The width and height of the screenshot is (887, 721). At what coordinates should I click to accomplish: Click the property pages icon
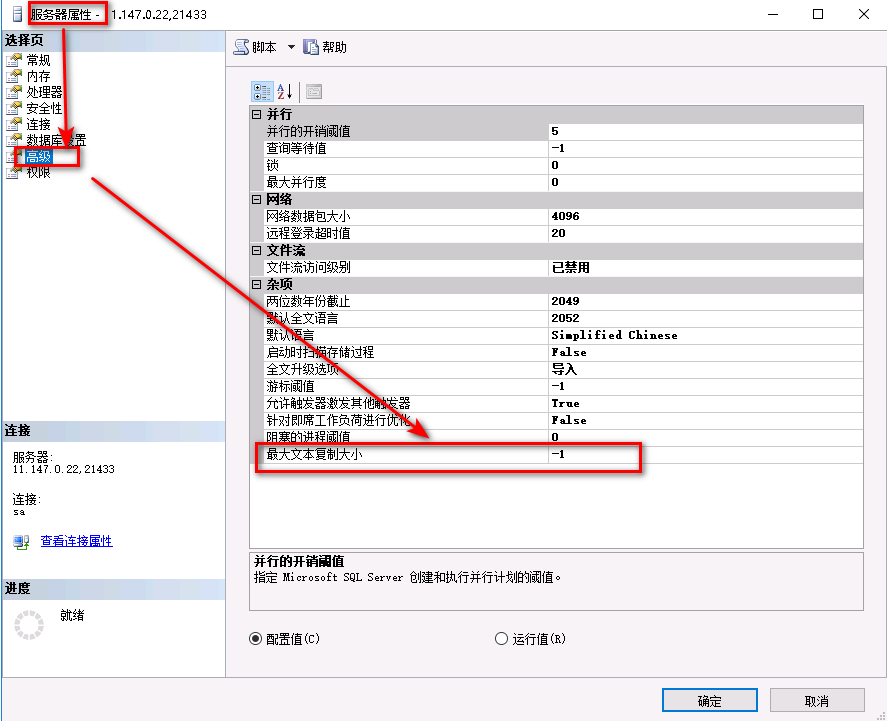click(x=314, y=91)
